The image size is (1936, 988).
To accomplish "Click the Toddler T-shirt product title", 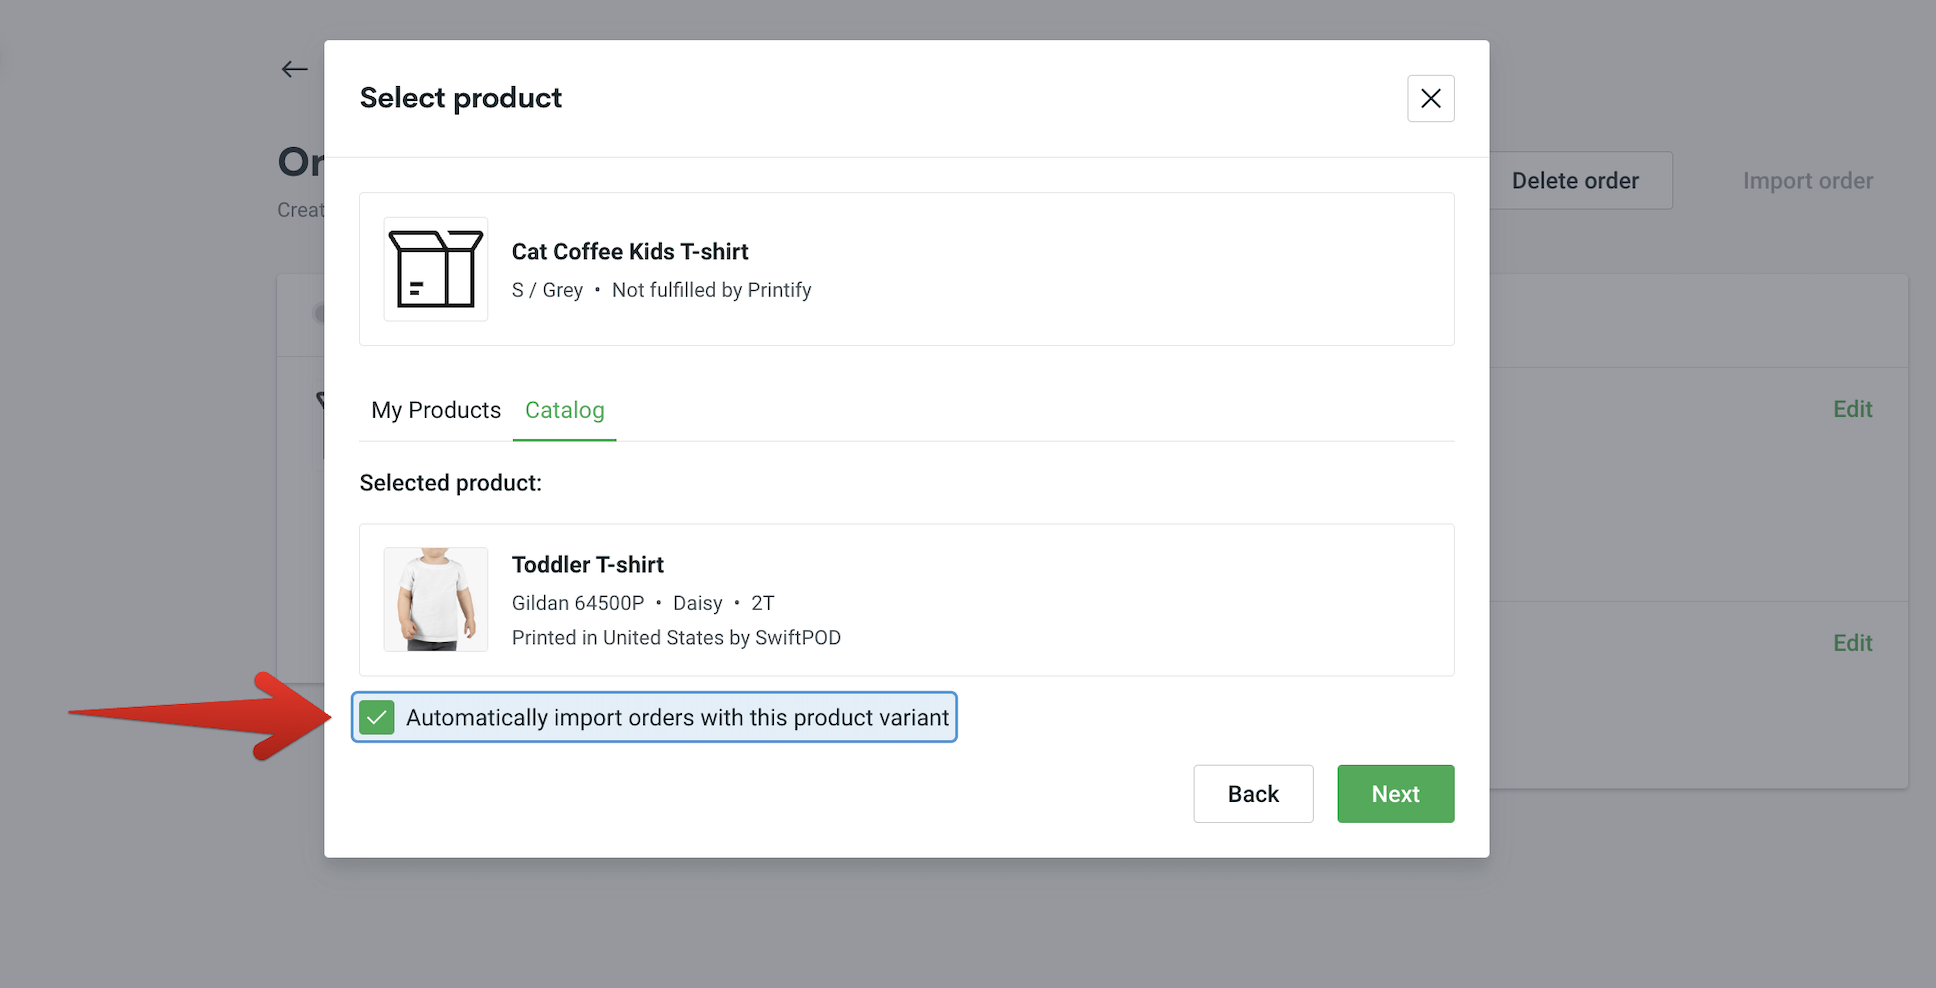I will tap(587, 564).
